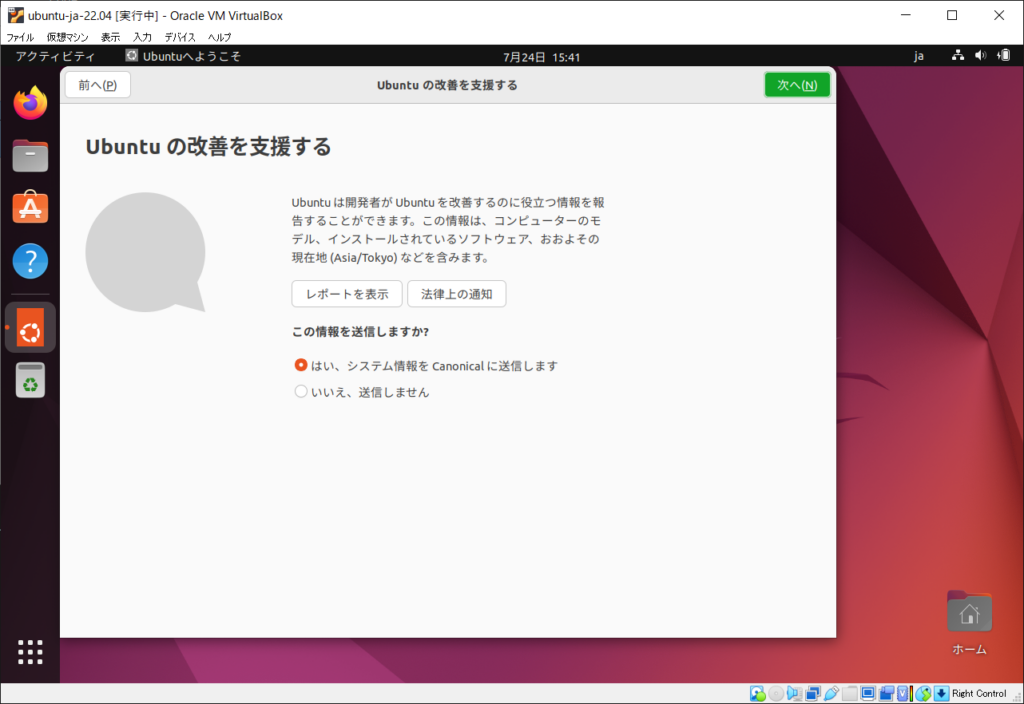Click the keyboard capture arrow indicator
Image resolution: width=1024 pixels, height=704 pixels.
(941, 694)
